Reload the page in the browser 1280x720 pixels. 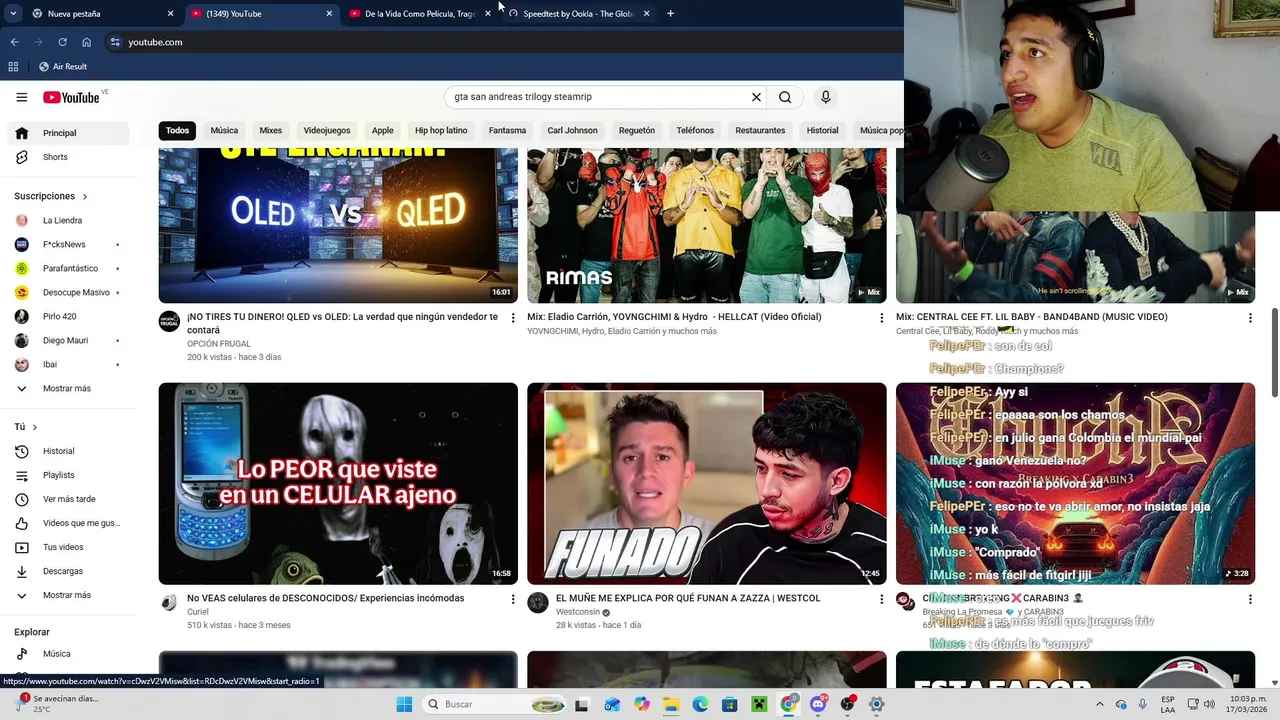[62, 42]
